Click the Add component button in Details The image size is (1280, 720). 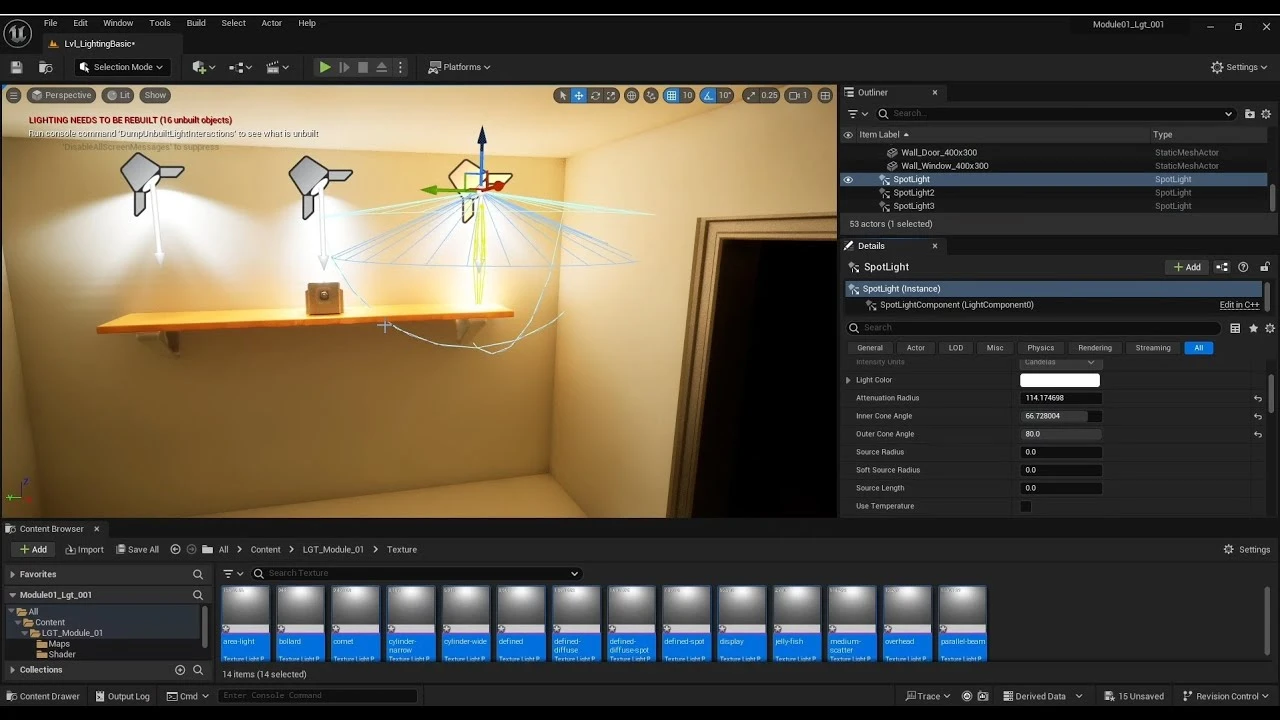coord(1187,267)
